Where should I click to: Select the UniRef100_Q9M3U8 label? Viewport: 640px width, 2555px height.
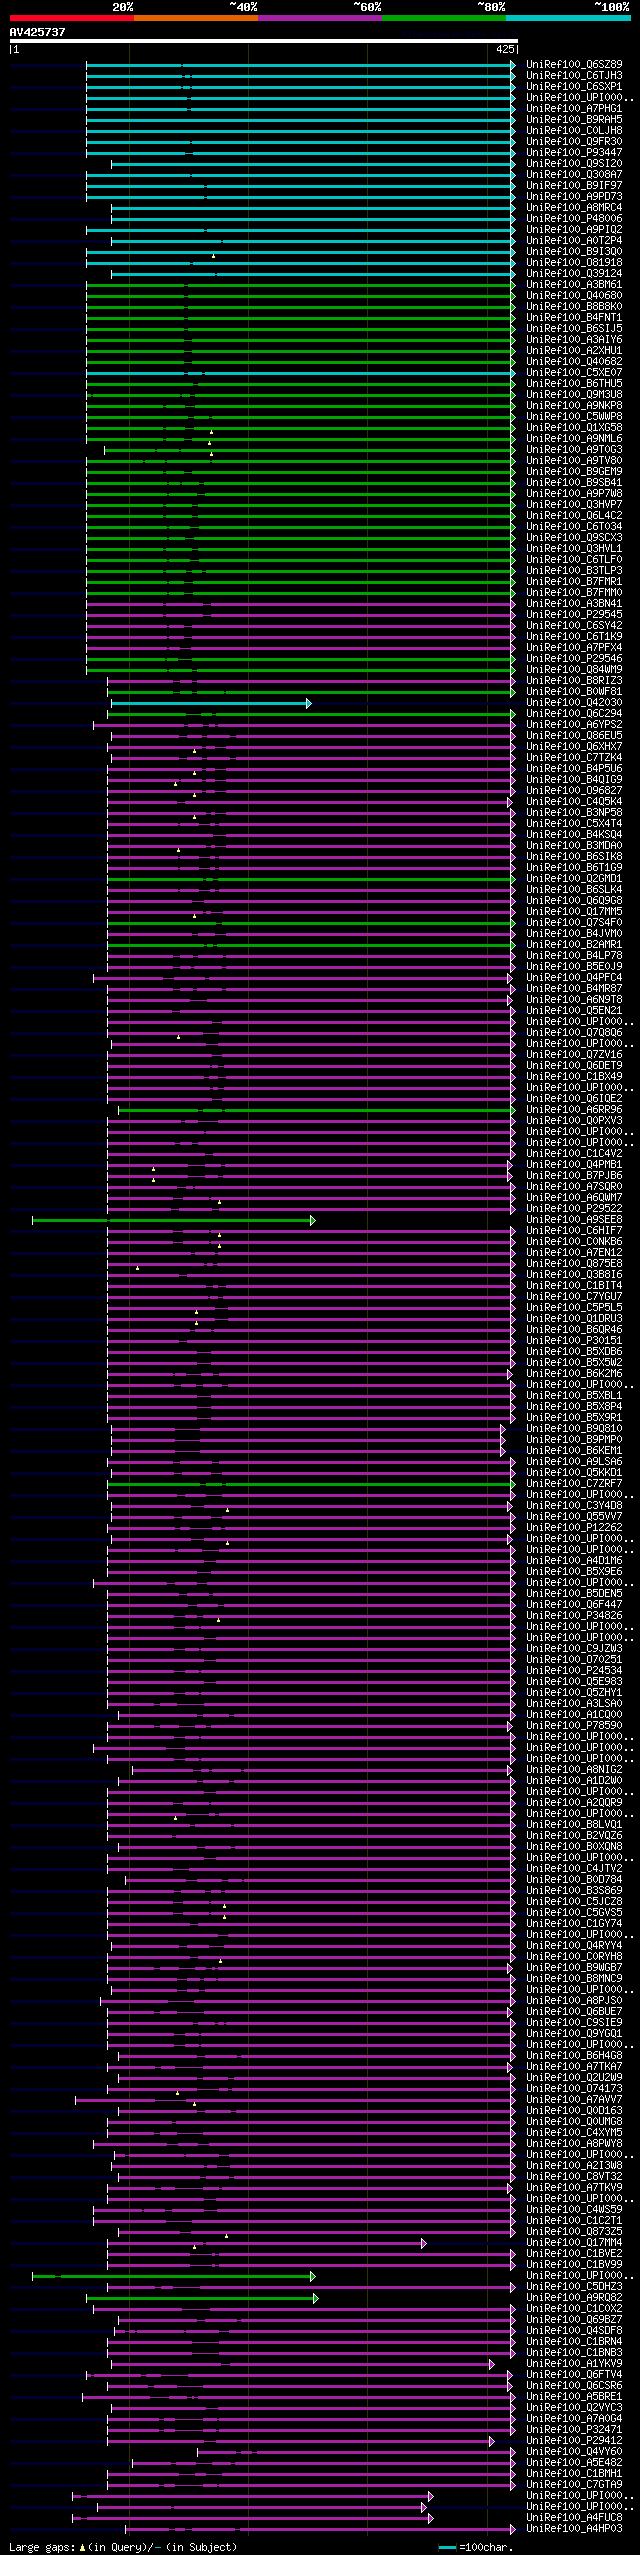[574, 395]
